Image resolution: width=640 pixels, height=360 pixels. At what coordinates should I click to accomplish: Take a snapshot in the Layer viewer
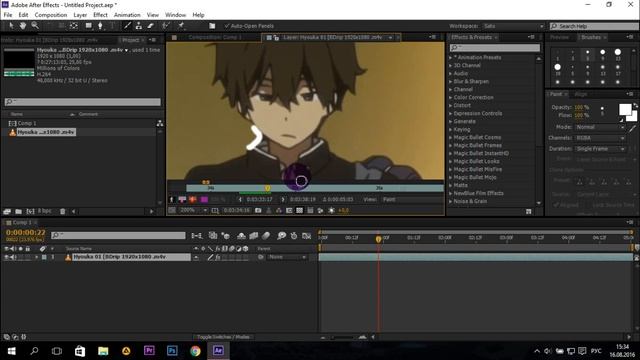click(258, 211)
